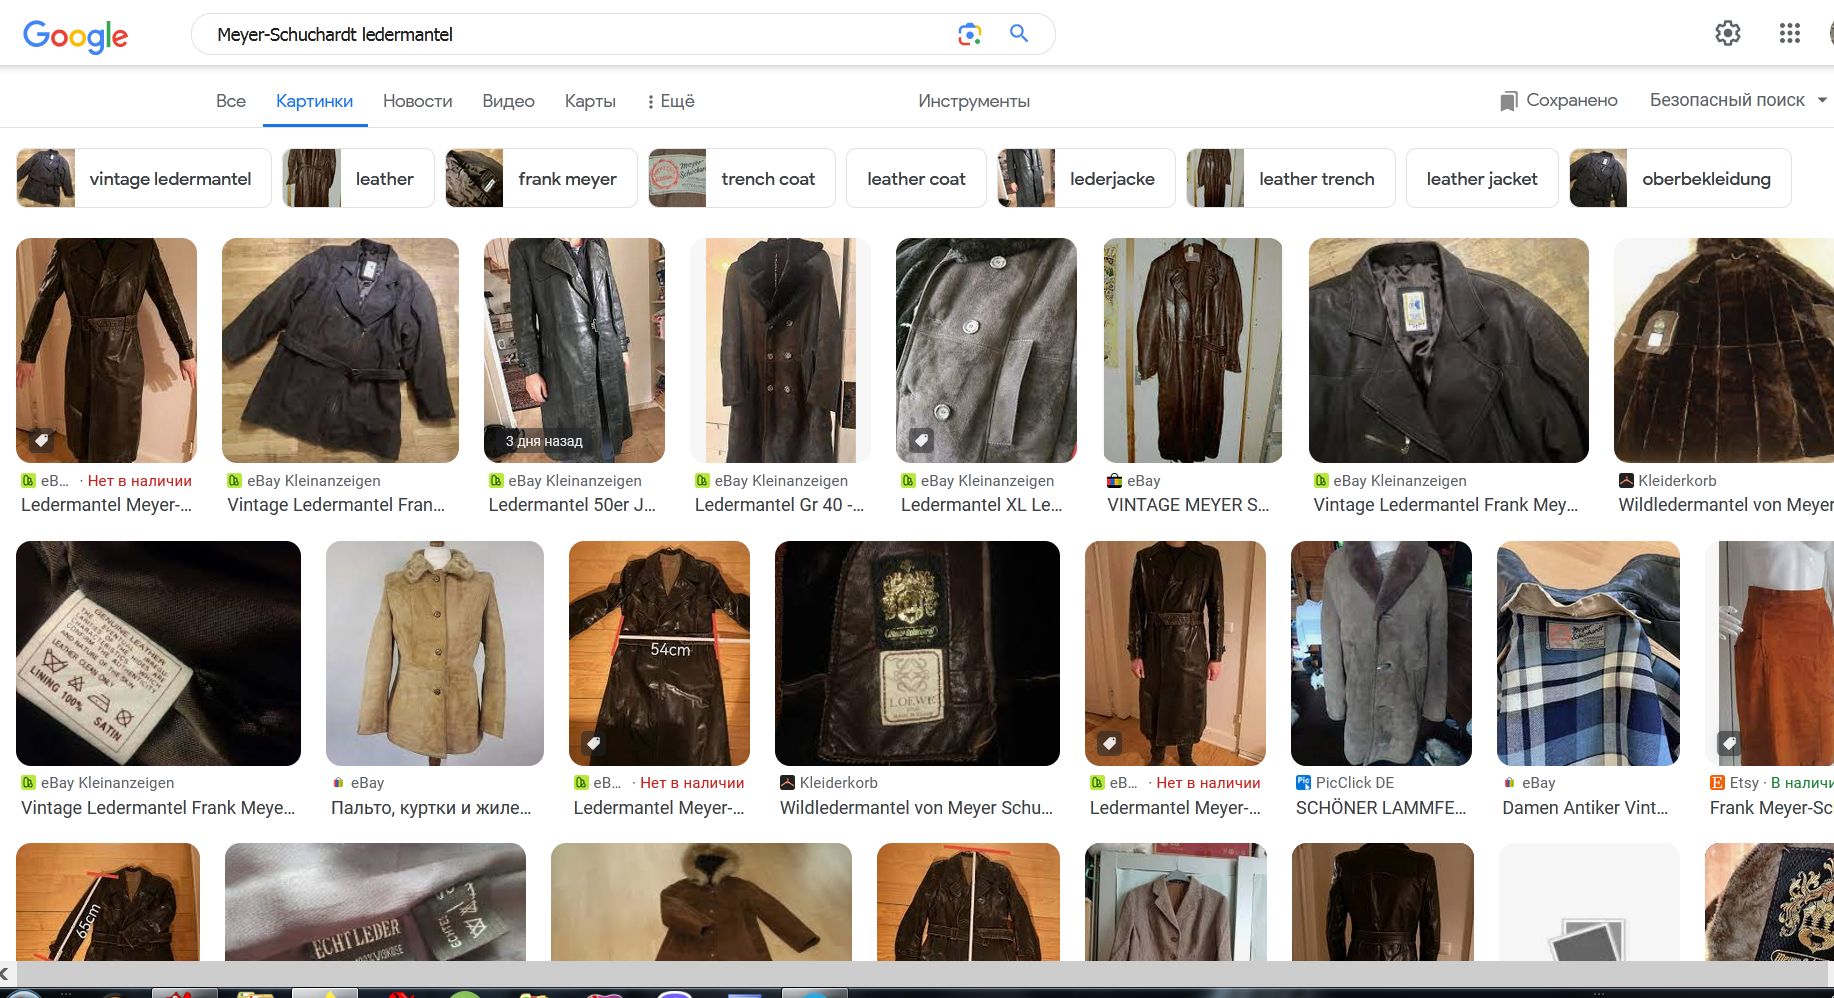Choose the leather jacket chip
This screenshot has width=1834, height=998.
coord(1482,178)
